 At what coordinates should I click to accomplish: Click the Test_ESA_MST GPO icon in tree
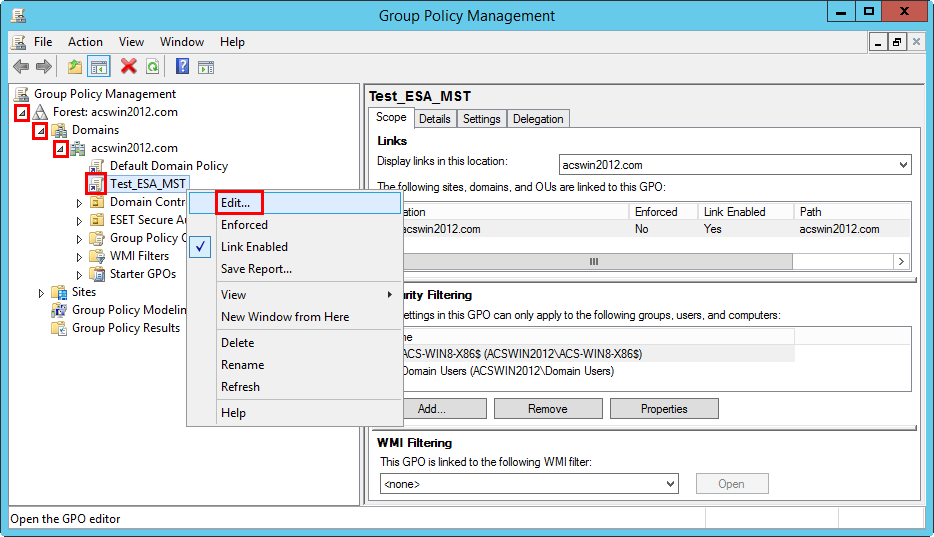(x=96, y=184)
